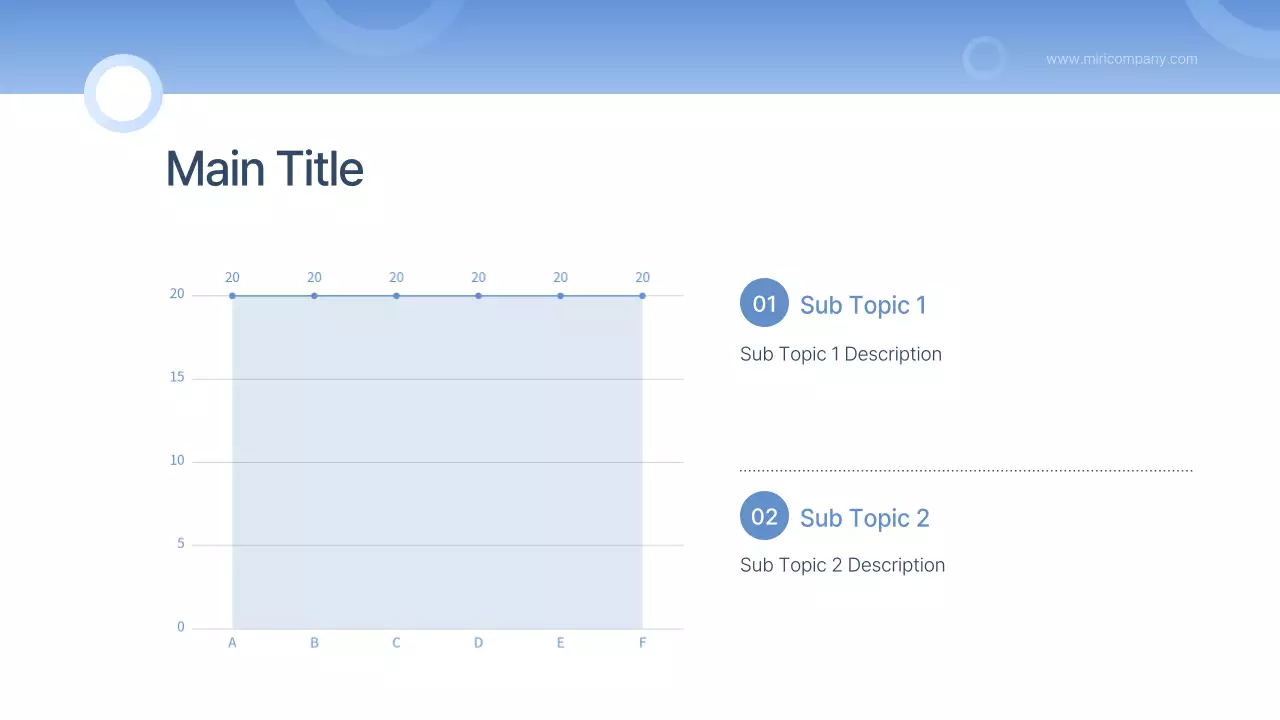The height and width of the screenshot is (720, 1280).
Task: Click the chart data point above D
Action: (x=478, y=295)
